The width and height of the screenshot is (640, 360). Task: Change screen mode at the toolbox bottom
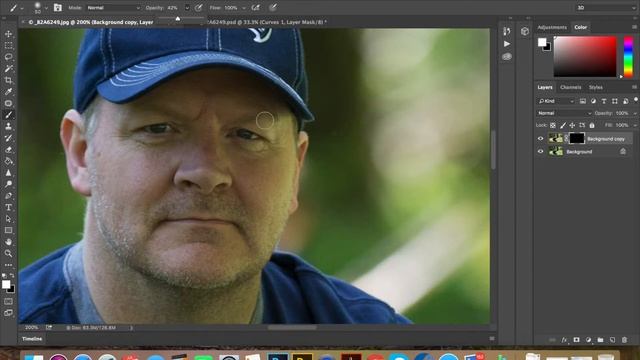click(x=8, y=313)
